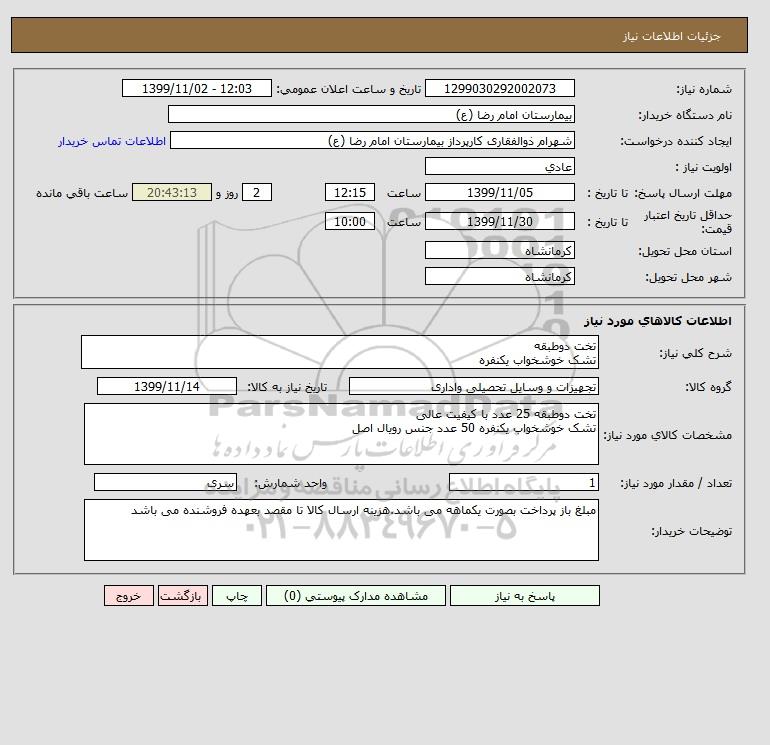The height and width of the screenshot is (745, 770).
Task: Click label گروه کالا
Action: [709, 387]
